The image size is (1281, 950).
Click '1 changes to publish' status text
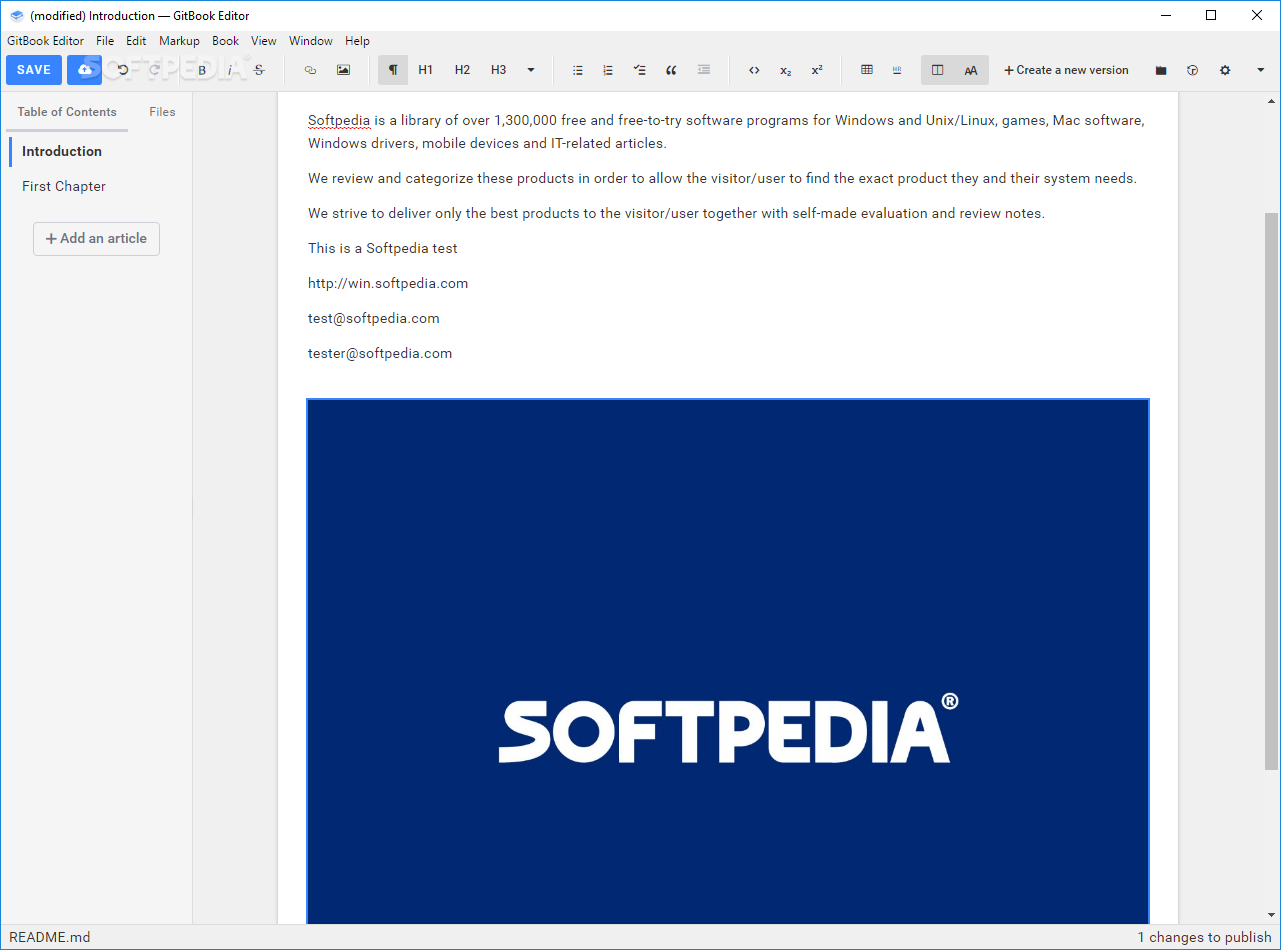click(1204, 937)
